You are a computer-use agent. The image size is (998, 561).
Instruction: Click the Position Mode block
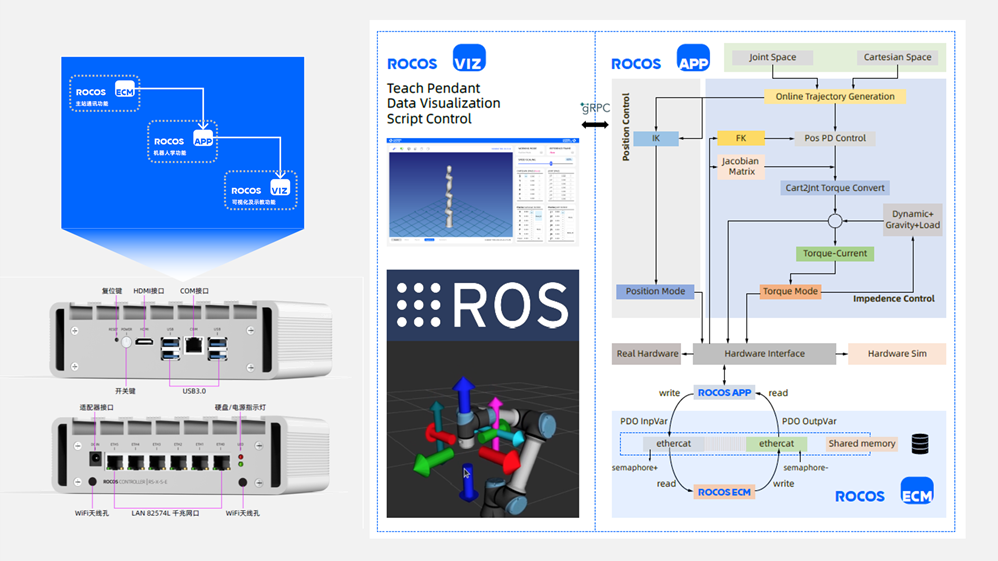(x=655, y=292)
